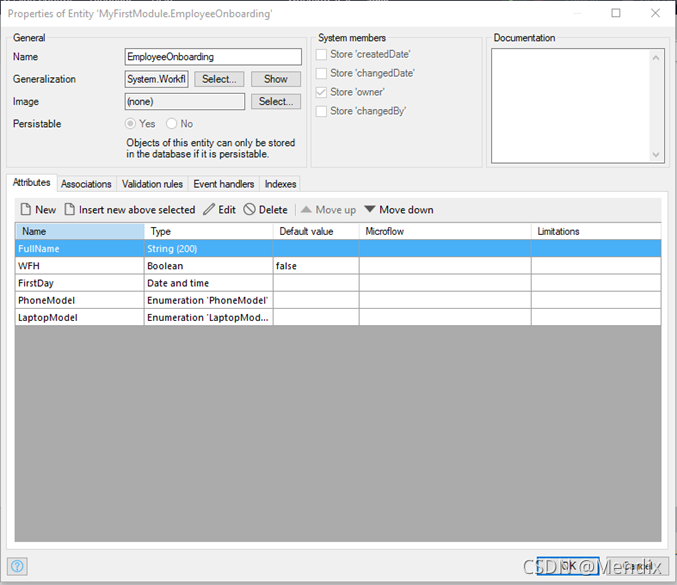Image resolution: width=677 pixels, height=585 pixels.
Task: Toggle Store 'owner' checkbox
Action: point(321,92)
